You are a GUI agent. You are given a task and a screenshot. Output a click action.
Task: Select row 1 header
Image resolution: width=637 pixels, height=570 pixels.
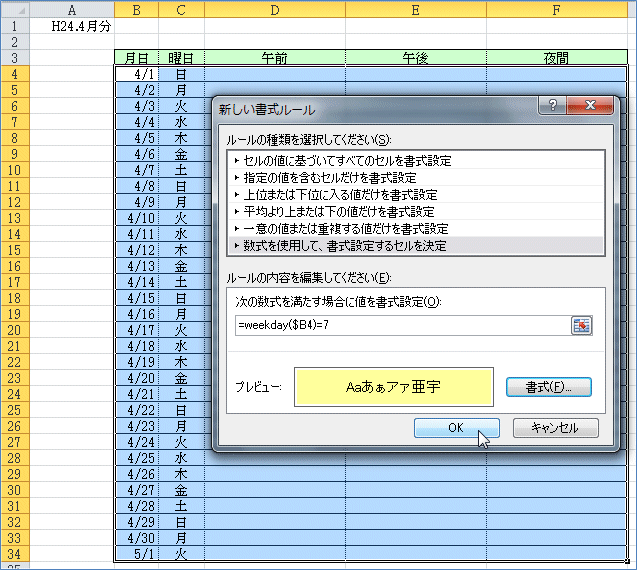pyautogui.click(x=15, y=26)
